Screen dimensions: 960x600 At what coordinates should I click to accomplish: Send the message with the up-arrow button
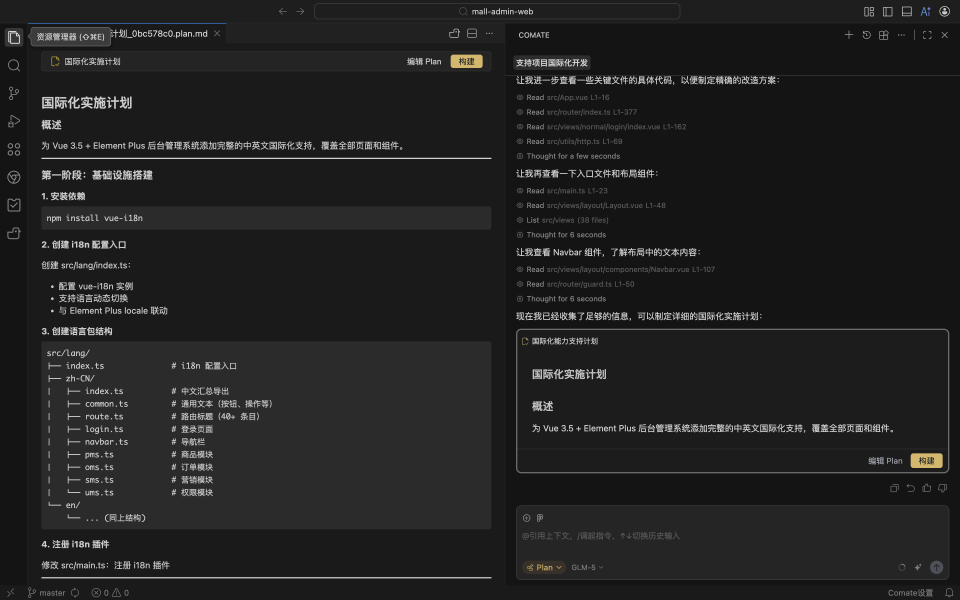click(936, 568)
